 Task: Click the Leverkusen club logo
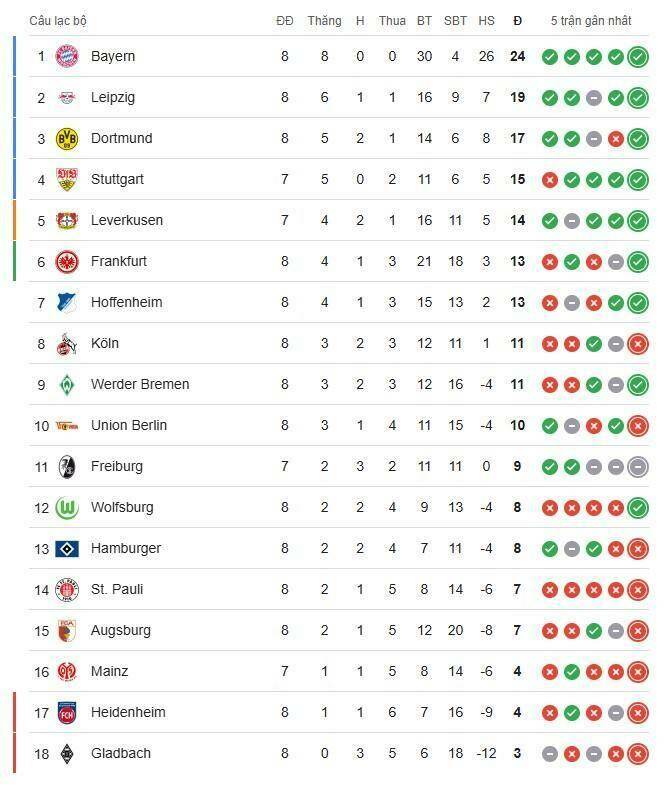tap(67, 220)
